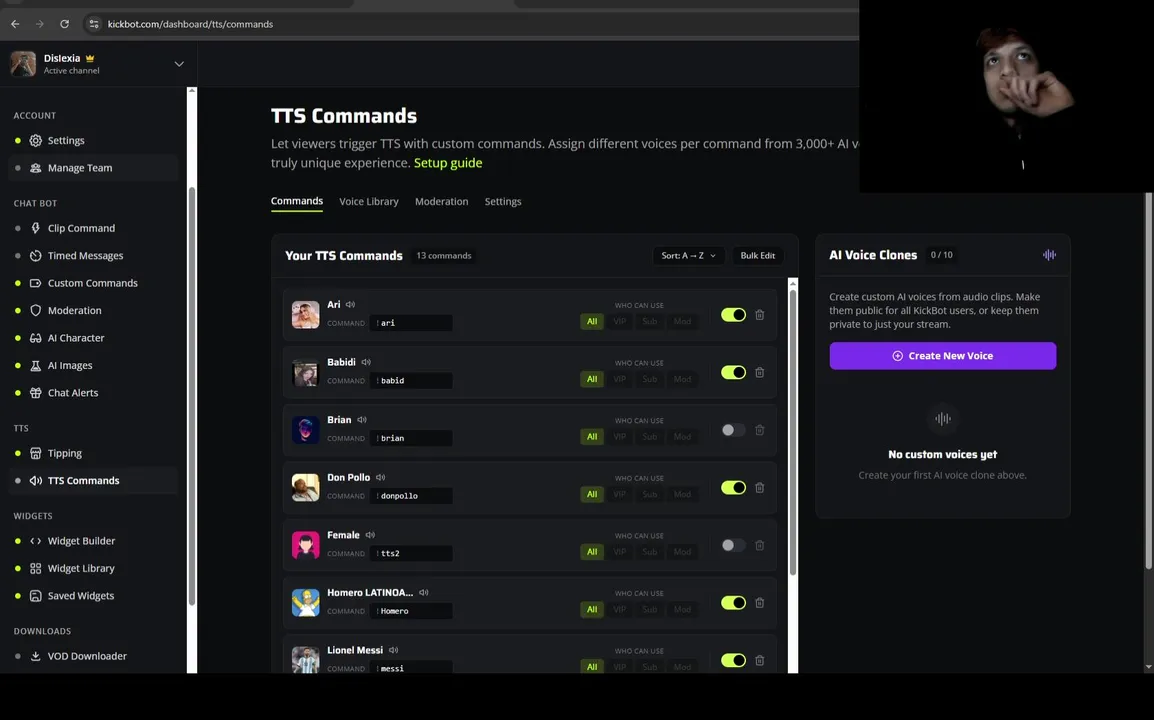
Task: Preview Female voice with speaker icon
Action: pos(370,534)
